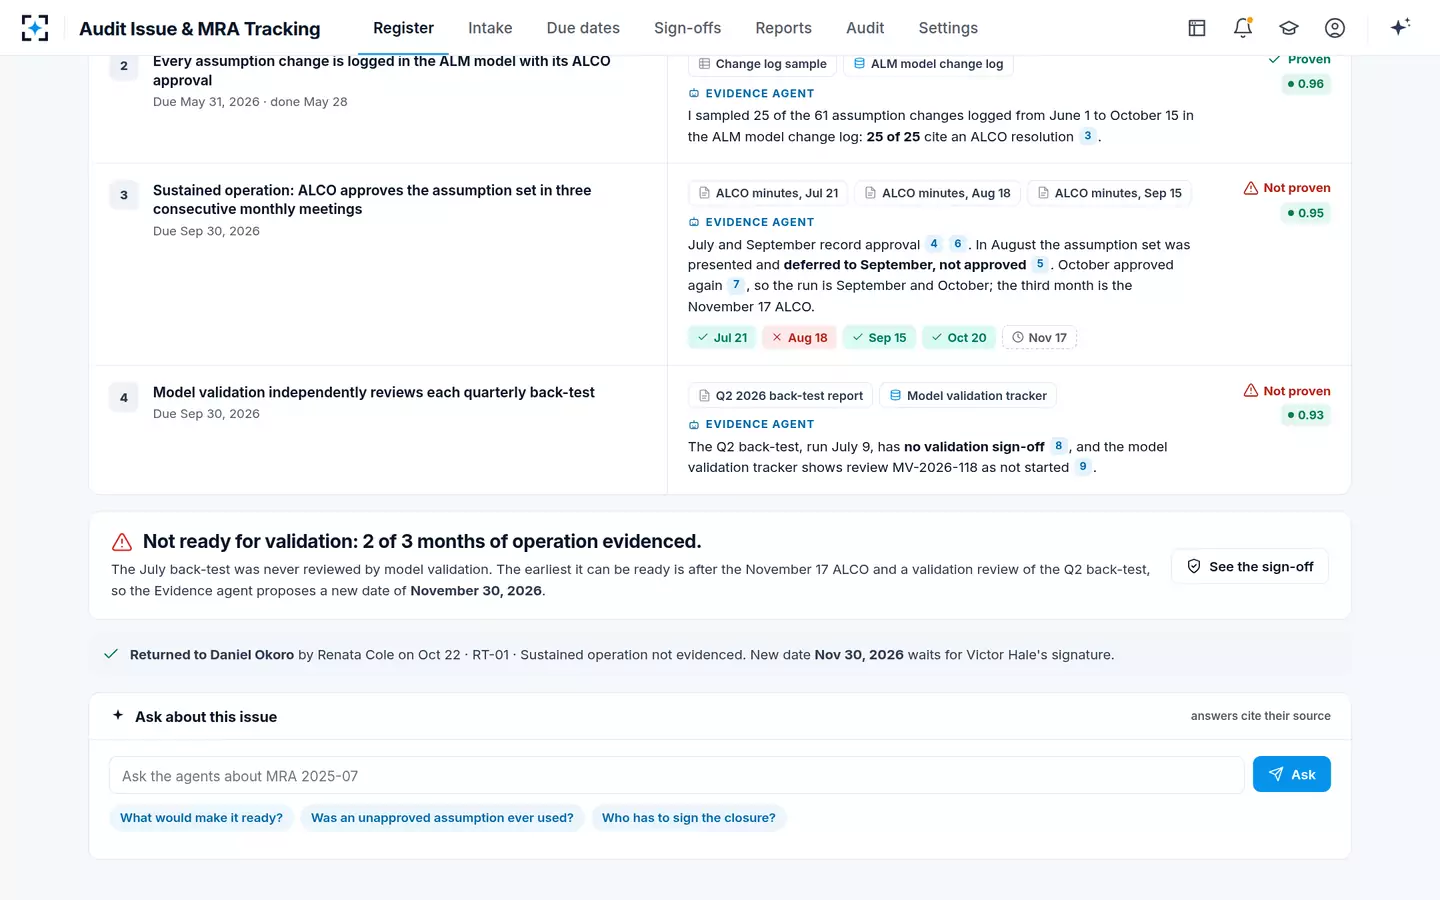Screen dimensions: 1440x900
Task: Click citation 8 after no validation sign-off
Action: point(1058,446)
